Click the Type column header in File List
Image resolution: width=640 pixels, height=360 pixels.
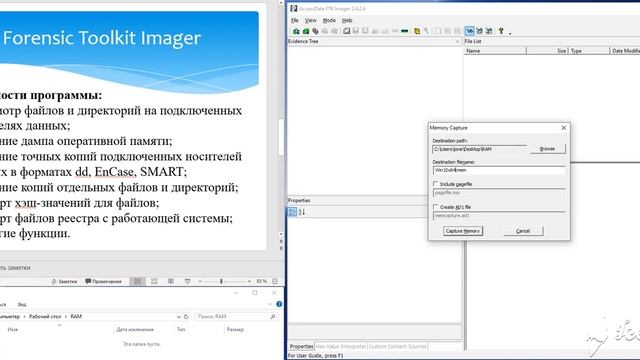click(589, 51)
